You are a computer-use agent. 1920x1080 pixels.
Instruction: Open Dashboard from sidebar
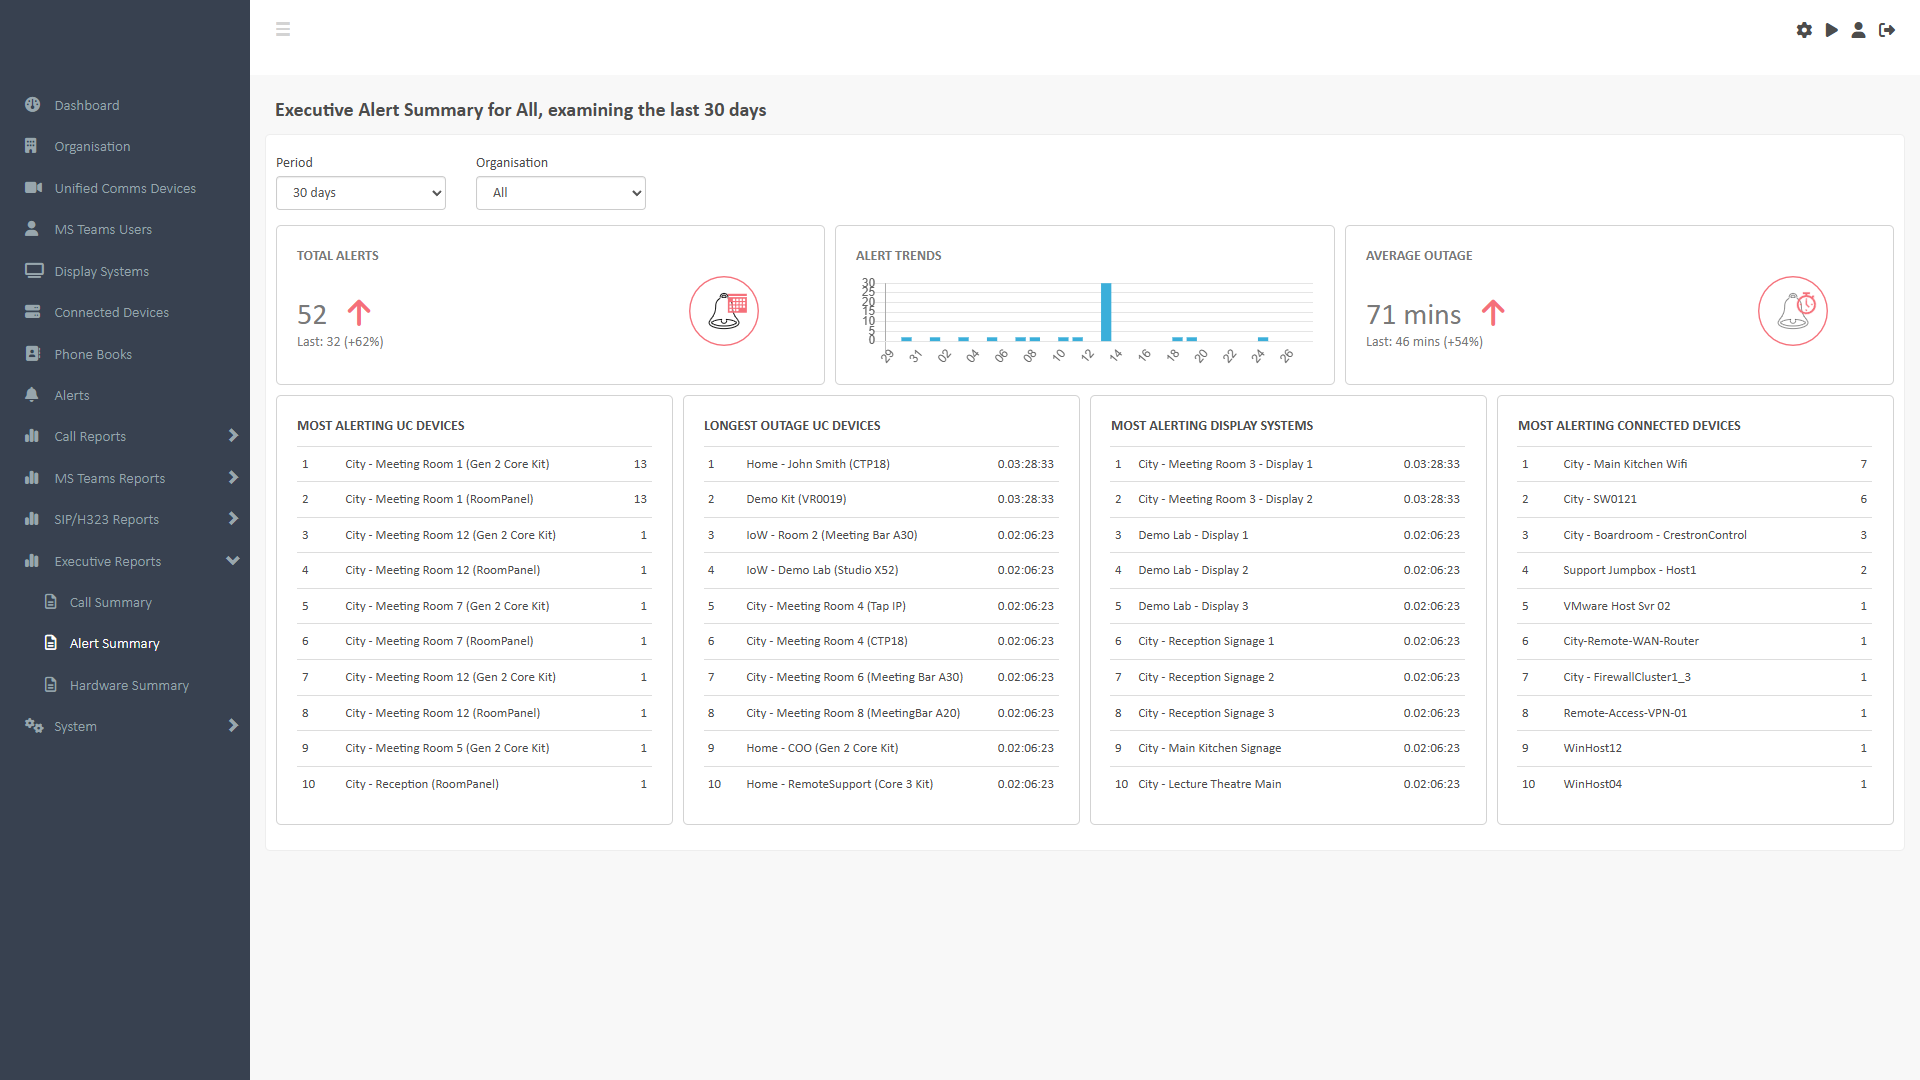tap(87, 105)
